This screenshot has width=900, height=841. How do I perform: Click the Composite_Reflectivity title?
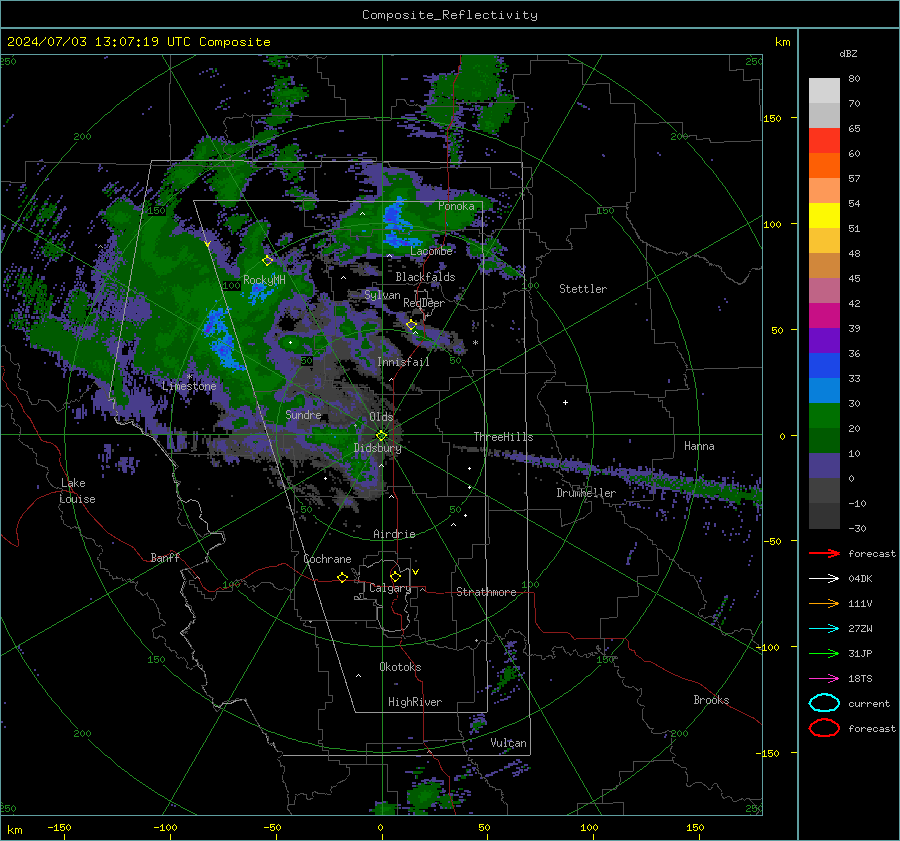click(450, 15)
